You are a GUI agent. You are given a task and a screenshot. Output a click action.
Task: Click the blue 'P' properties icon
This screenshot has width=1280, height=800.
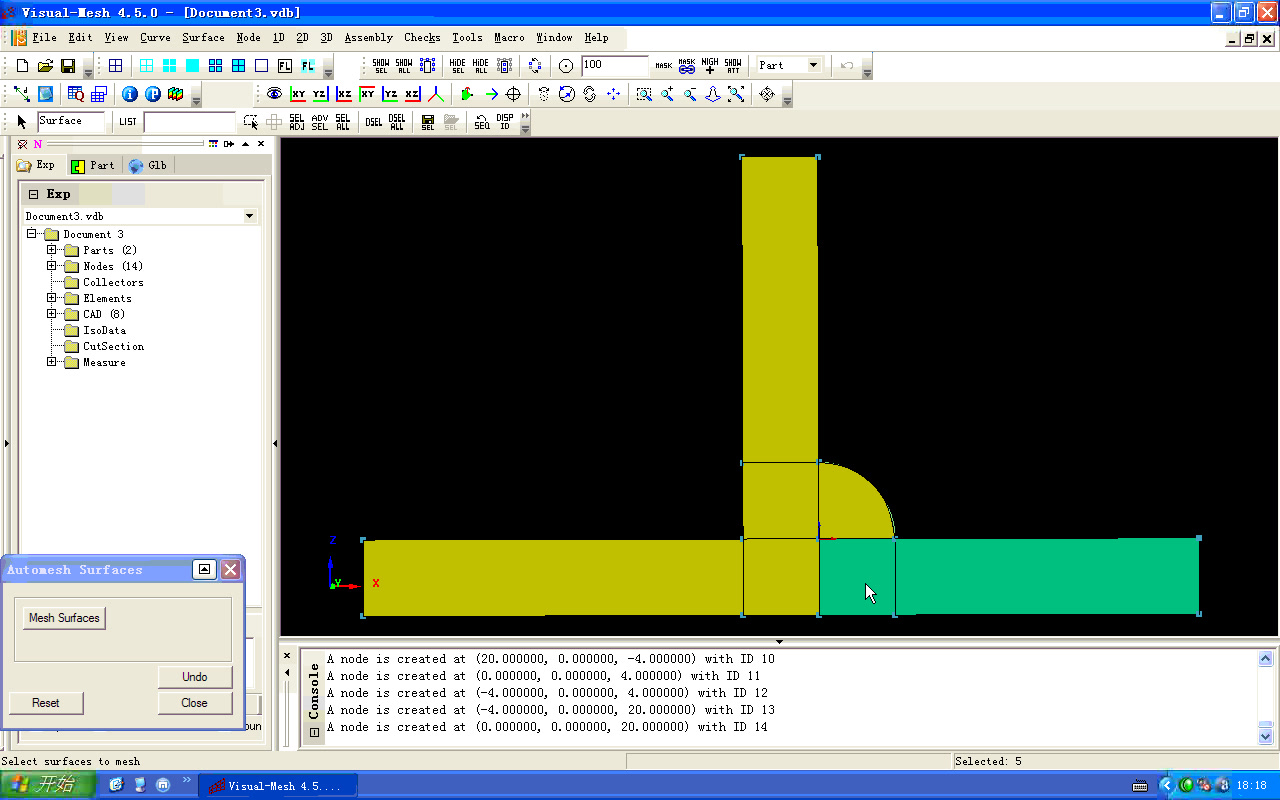(x=153, y=94)
